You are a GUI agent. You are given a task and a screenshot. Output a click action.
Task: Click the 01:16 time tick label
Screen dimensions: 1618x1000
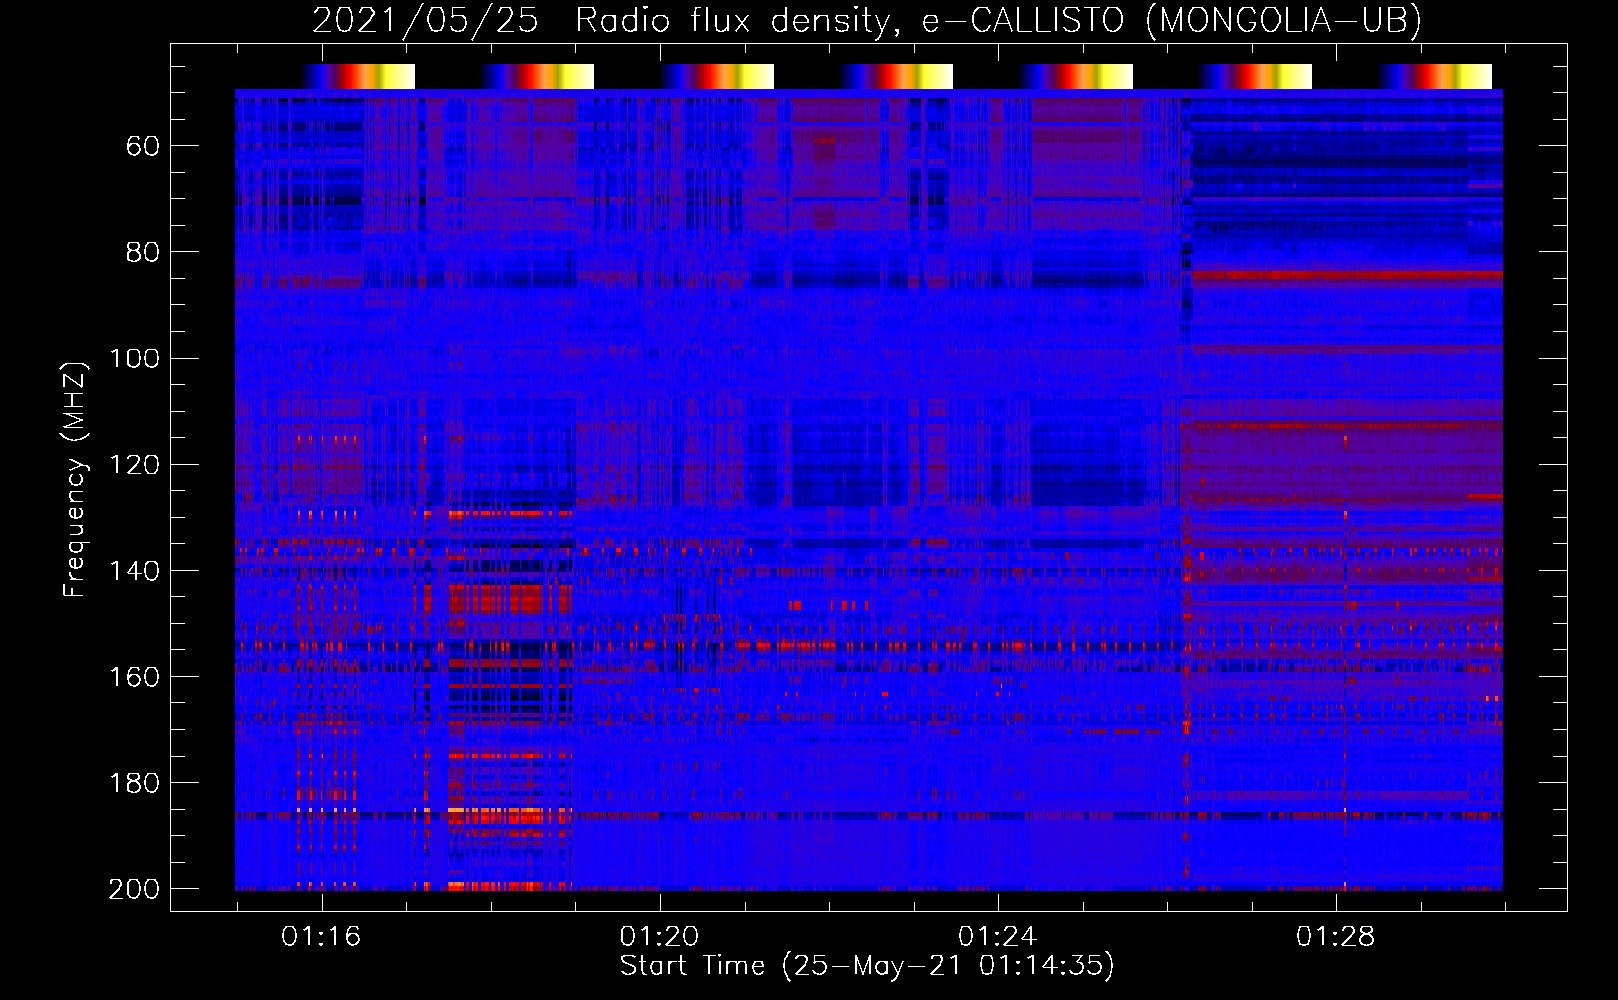click(x=321, y=936)
